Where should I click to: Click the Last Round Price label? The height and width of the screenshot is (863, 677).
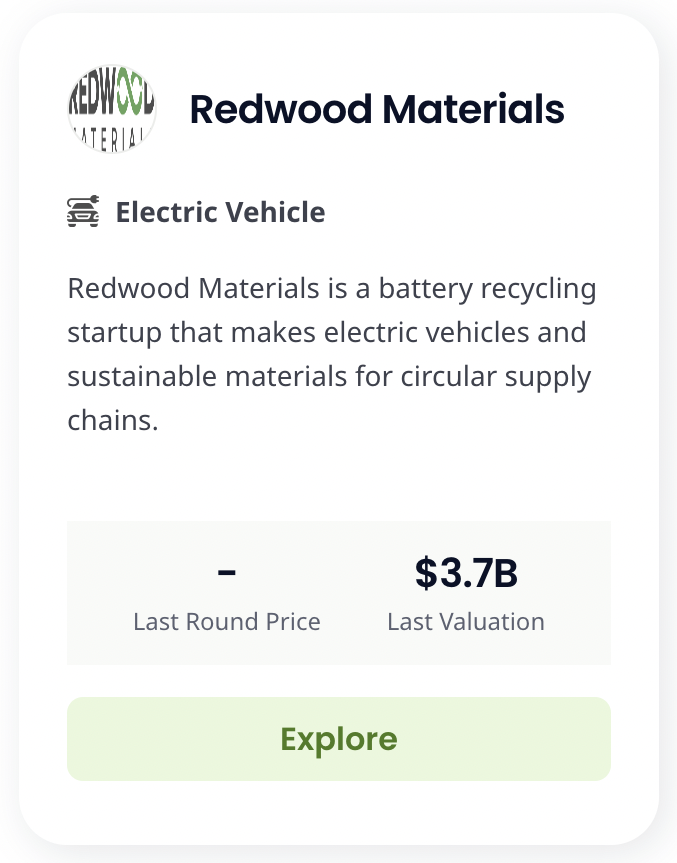click(x=227, y=622)
